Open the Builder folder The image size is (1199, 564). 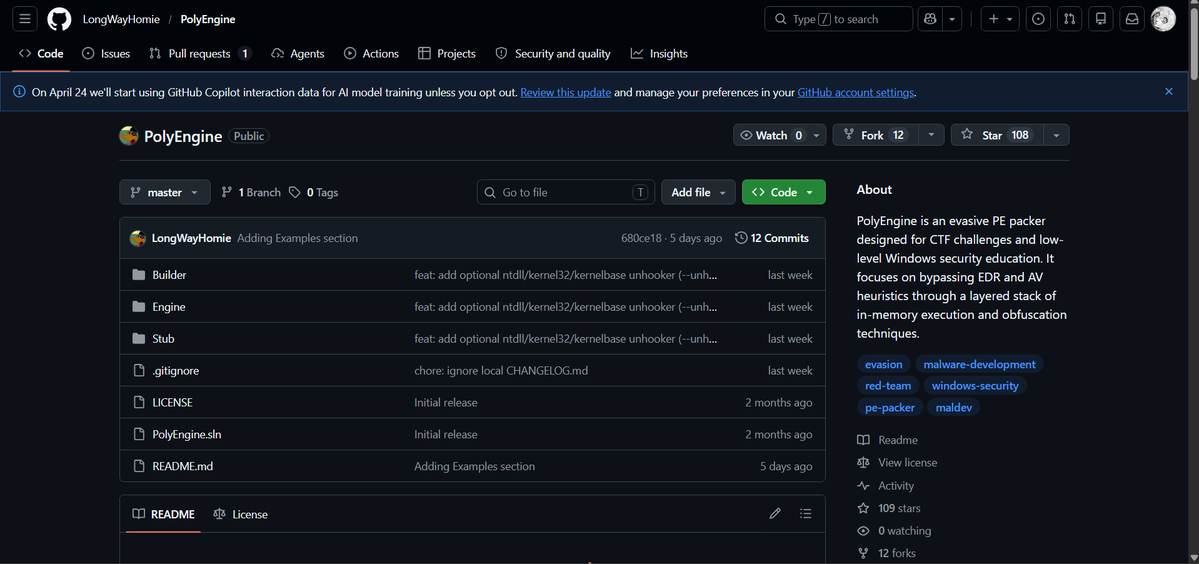(x=169, y=275)
